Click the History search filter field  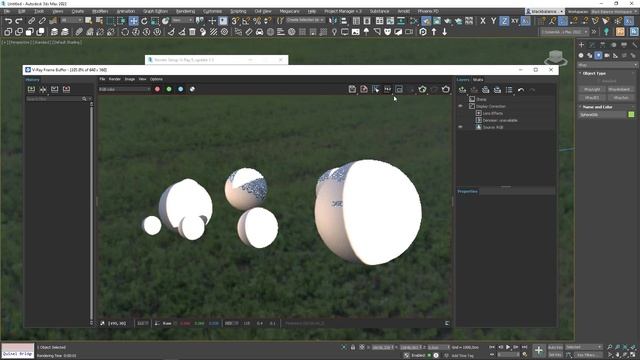click(x=56, y=99)
